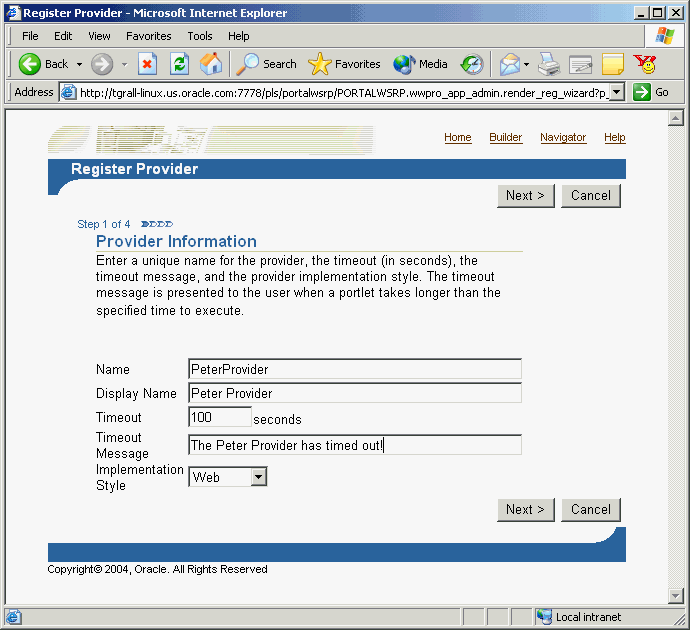Click the page icon in Address bar
The width and height of the screenshot is (690, 630).
click(68, 92)
